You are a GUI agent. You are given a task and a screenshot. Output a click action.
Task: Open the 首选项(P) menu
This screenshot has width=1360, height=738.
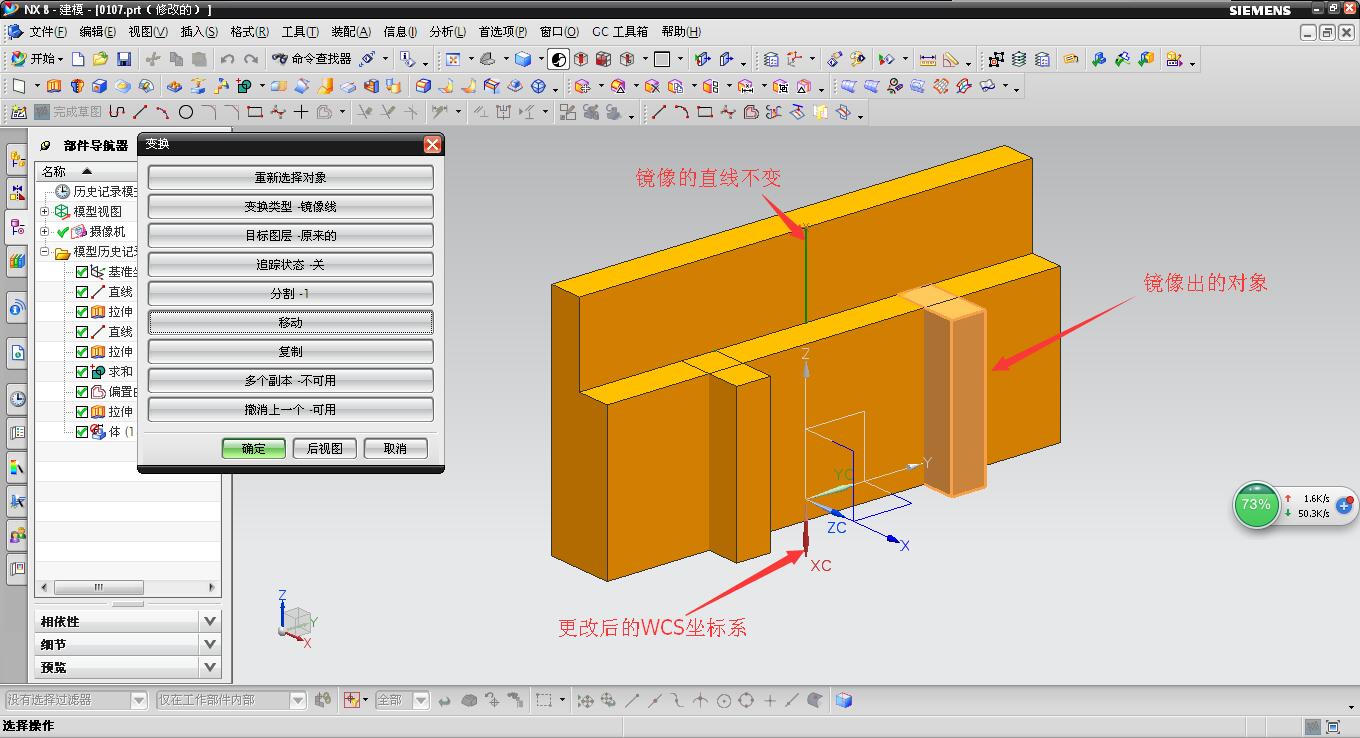(x=503, y=32)
